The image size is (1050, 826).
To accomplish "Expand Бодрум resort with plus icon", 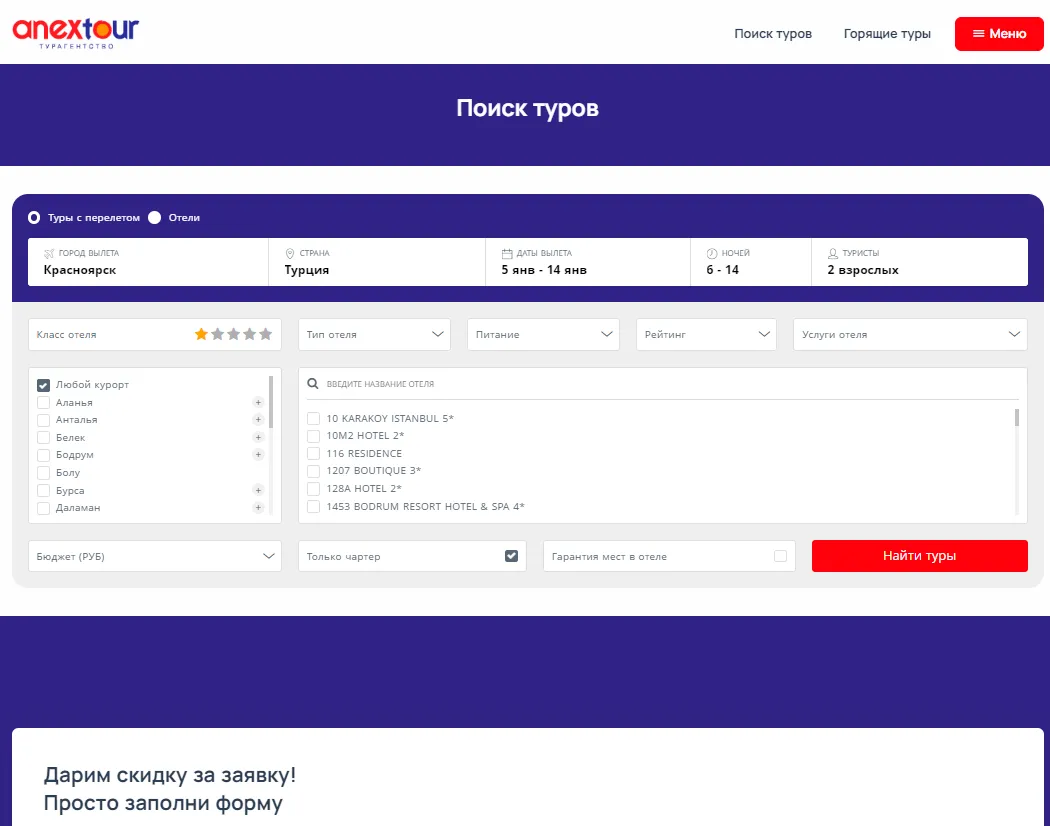I will 258,455.
